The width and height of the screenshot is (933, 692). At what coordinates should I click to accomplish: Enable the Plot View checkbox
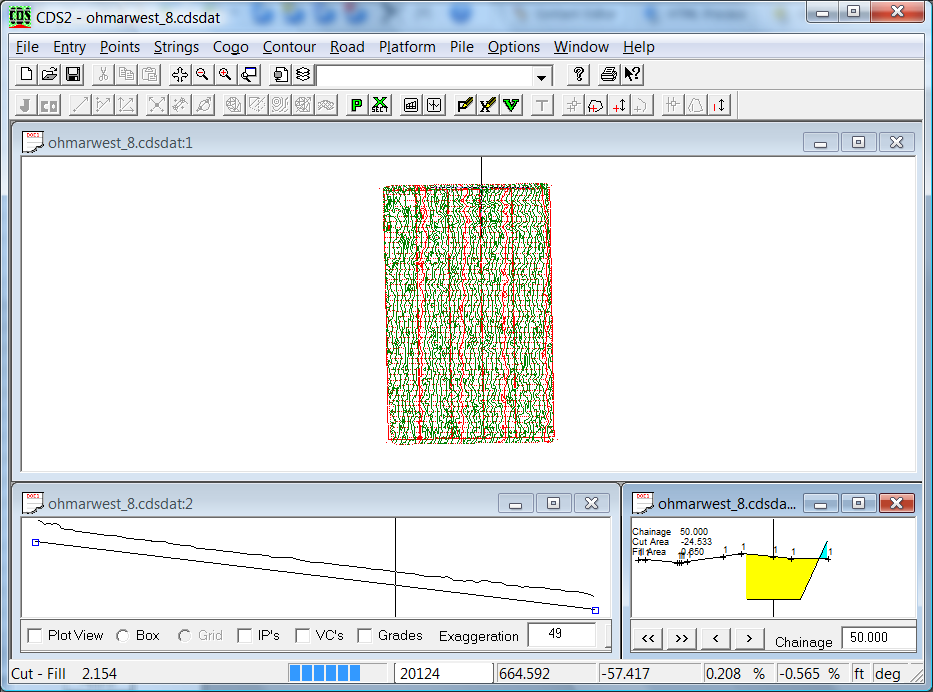coord(35,636)
